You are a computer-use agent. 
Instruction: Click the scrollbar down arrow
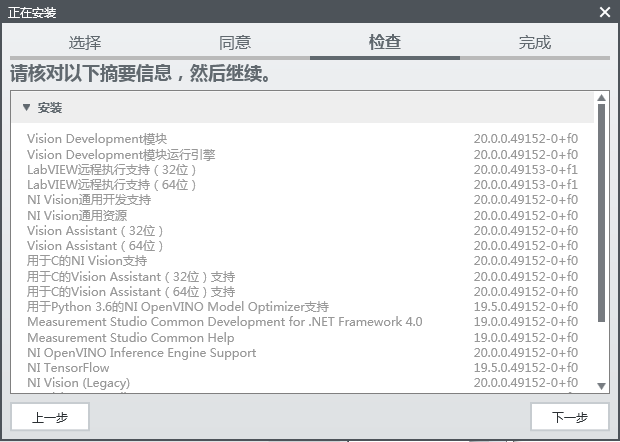(x=601, y=386)
